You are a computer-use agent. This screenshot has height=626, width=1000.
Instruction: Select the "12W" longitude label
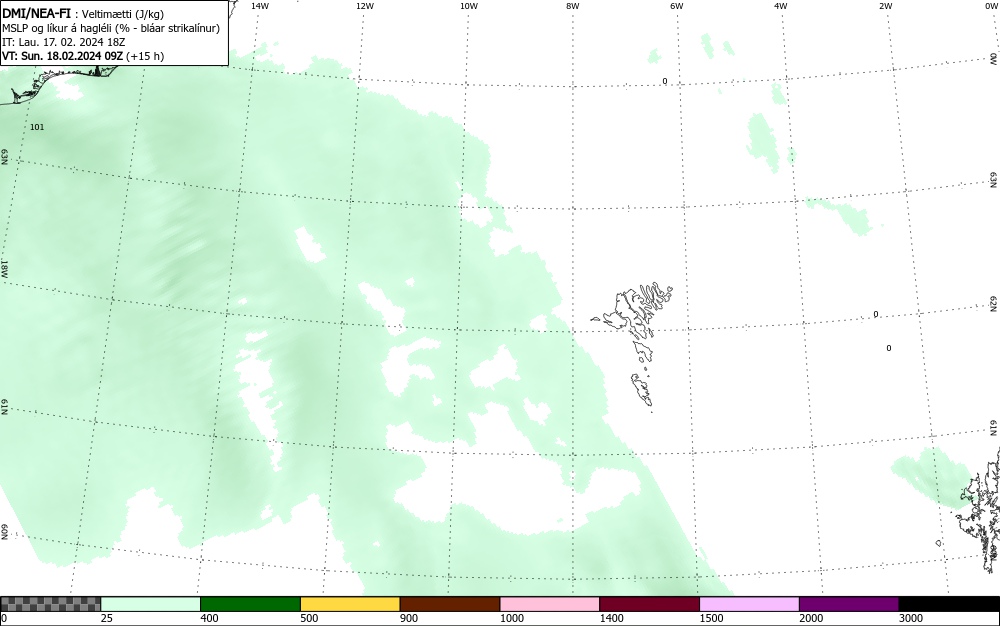[x=364, y=6]
